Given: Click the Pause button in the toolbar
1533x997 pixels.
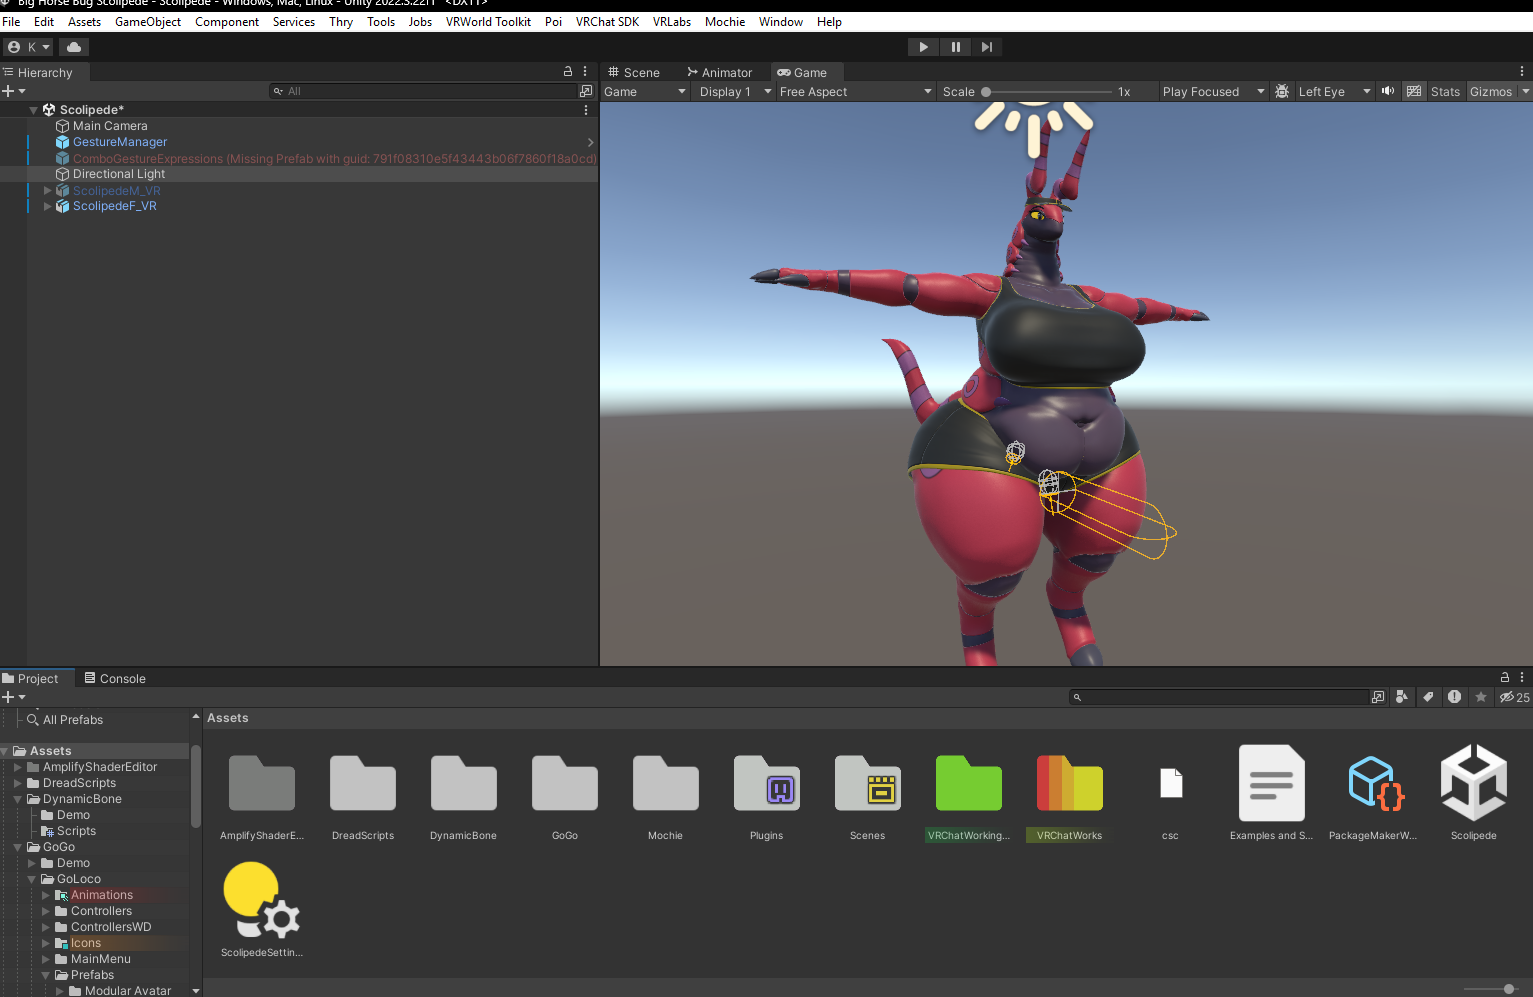Looking at the screenshot, I should pyautogui.click(x=955, y=47).
